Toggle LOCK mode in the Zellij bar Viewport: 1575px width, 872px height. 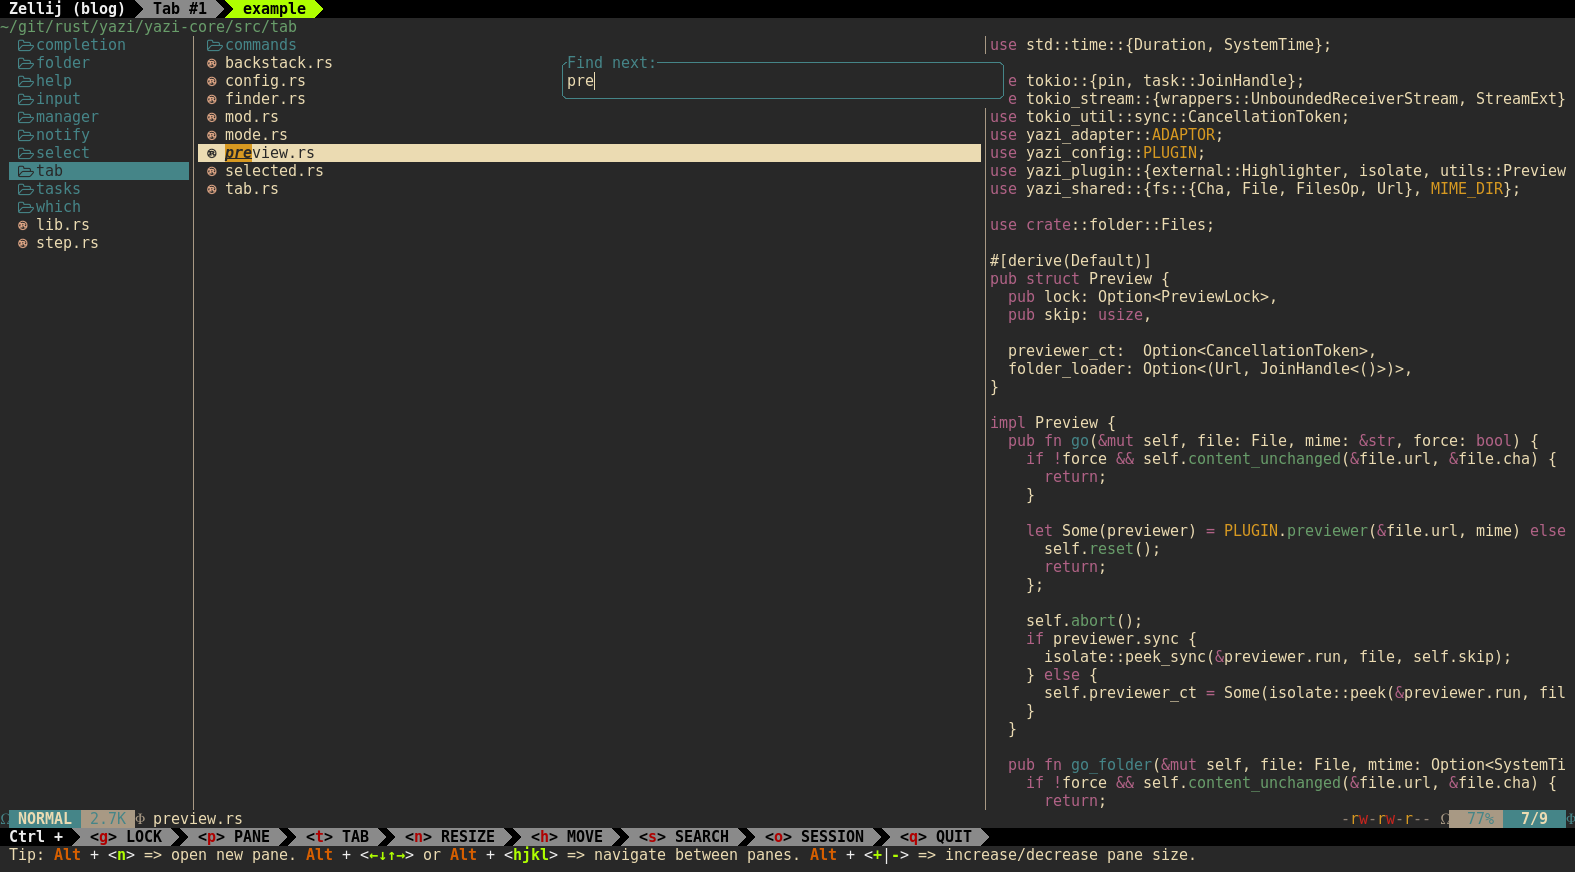pos(127,837)
